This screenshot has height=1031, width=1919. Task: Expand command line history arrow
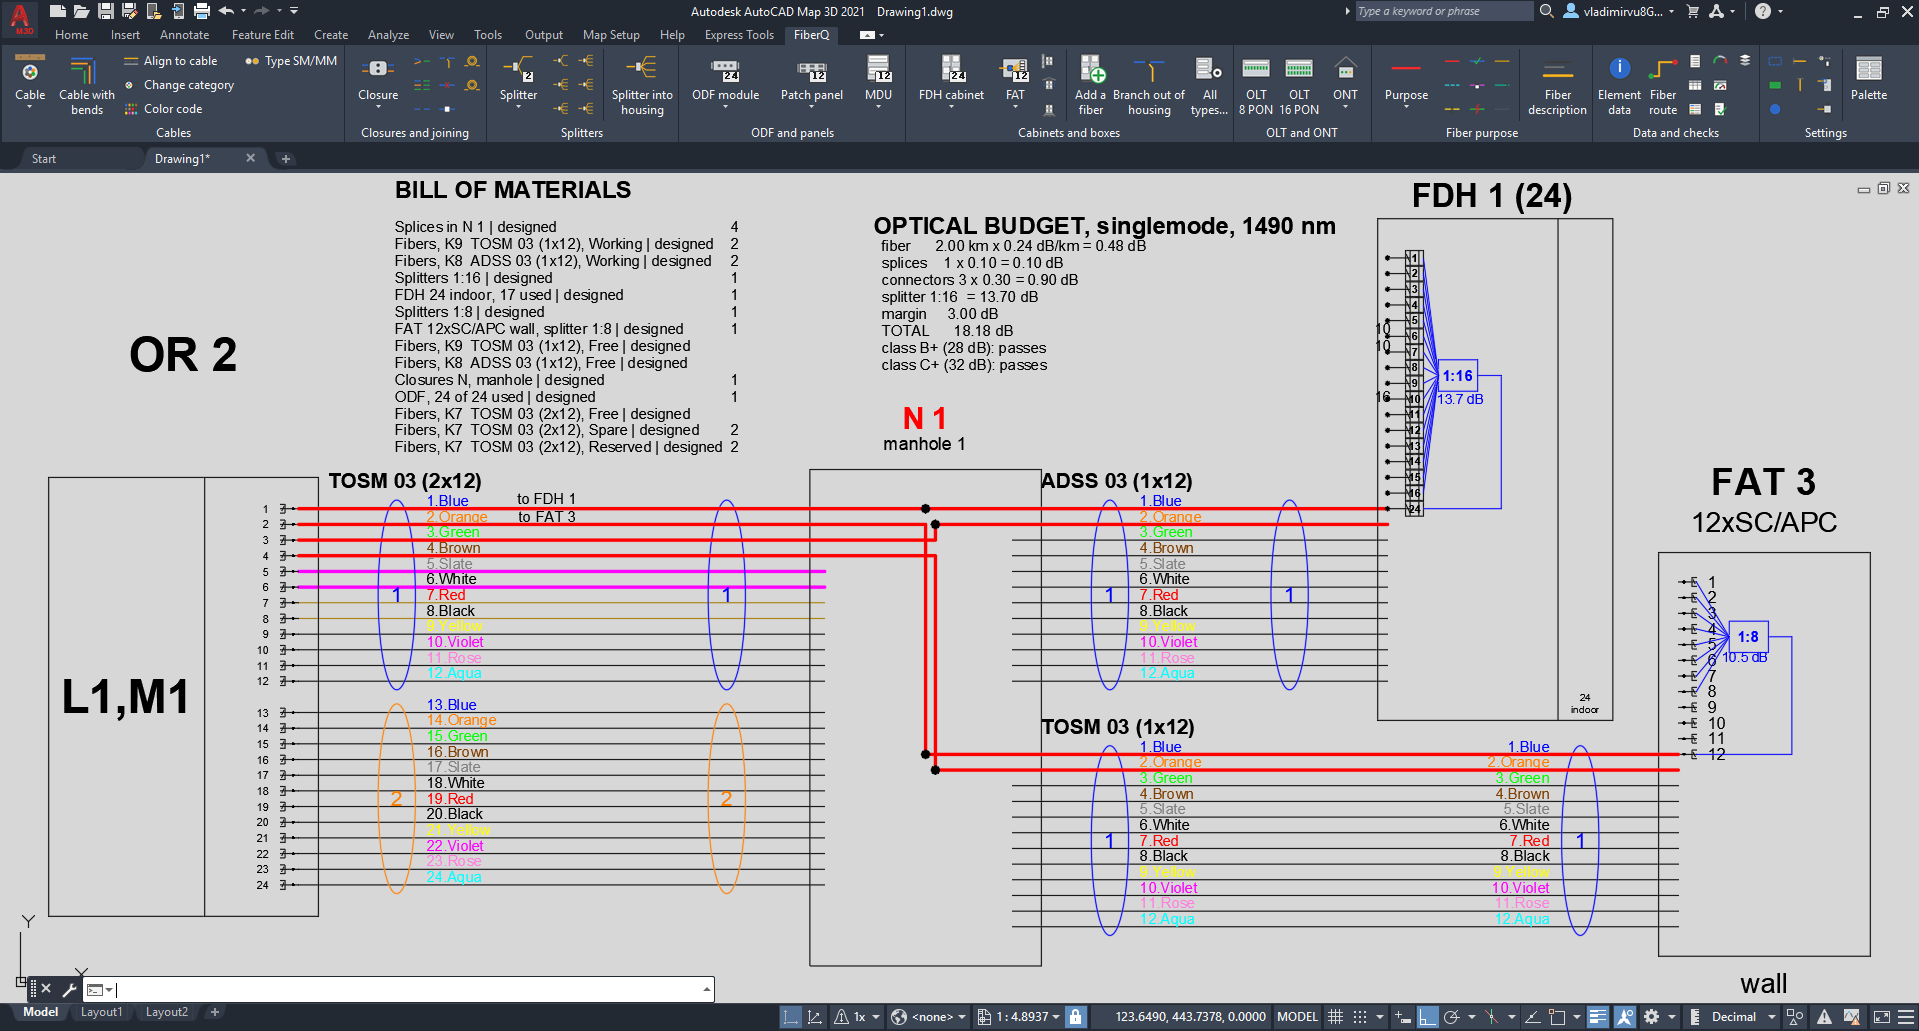point(707,989)
